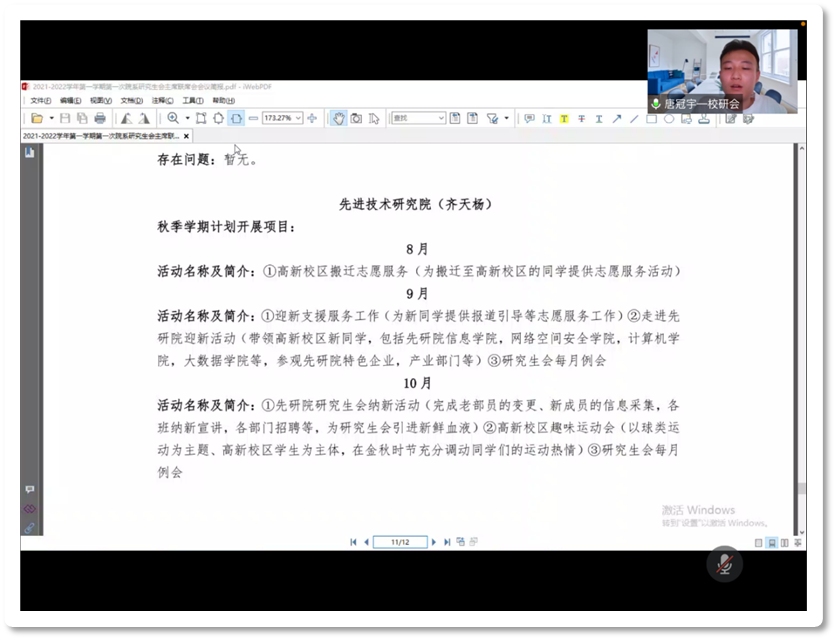Open the 文件 (File) menu

[40, 101]
